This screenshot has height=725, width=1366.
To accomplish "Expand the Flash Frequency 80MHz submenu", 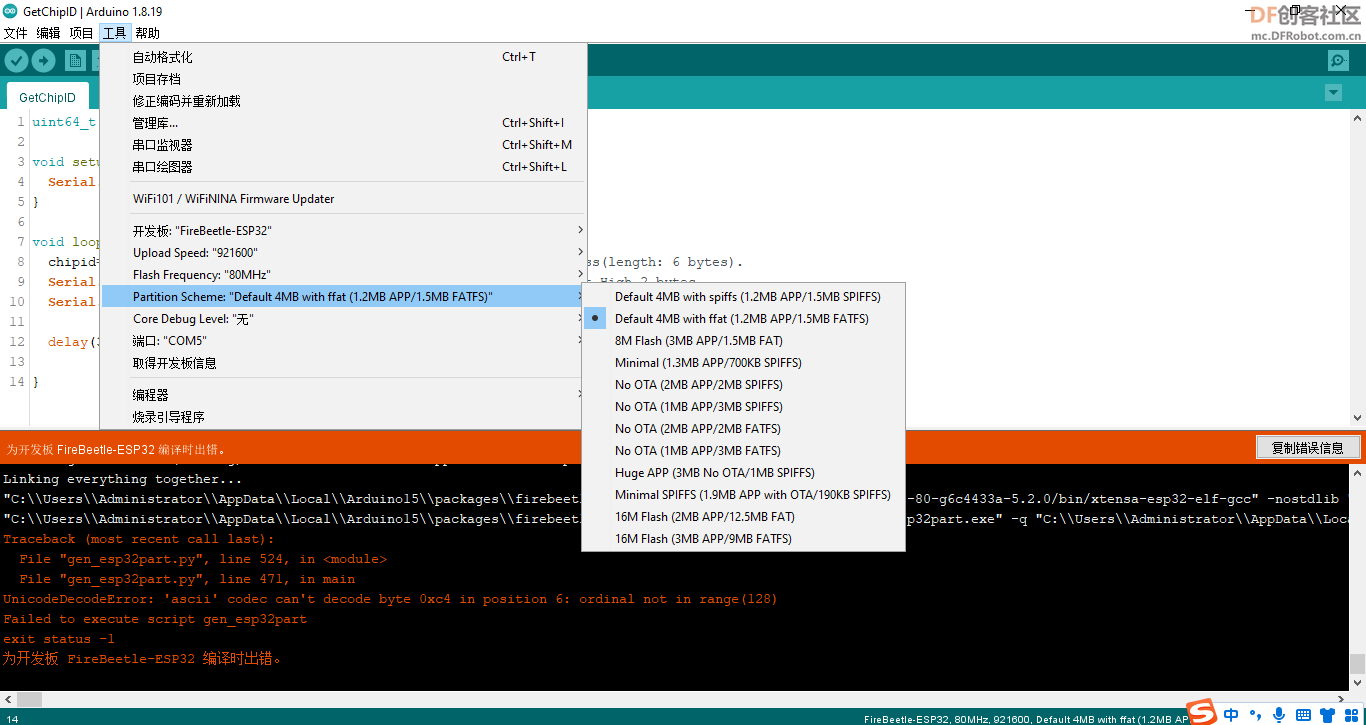I will pos(342,275).
